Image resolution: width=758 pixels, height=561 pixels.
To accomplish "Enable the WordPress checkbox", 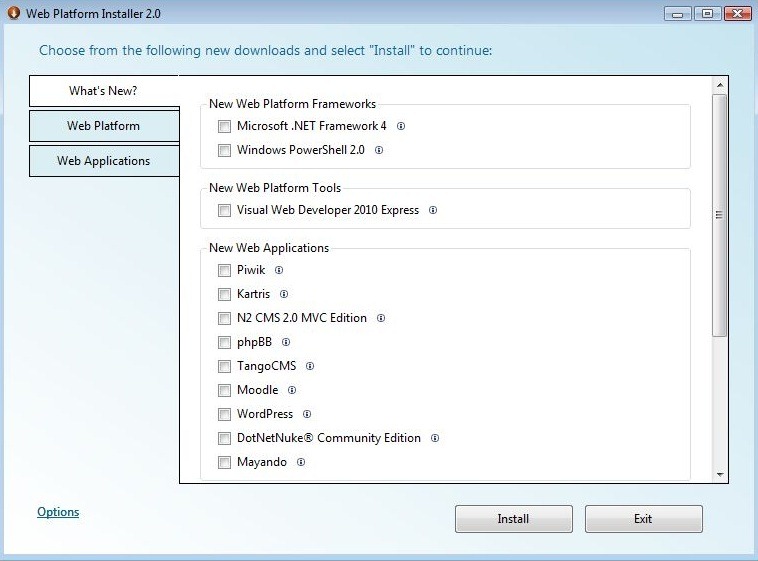I will (224, 414).
